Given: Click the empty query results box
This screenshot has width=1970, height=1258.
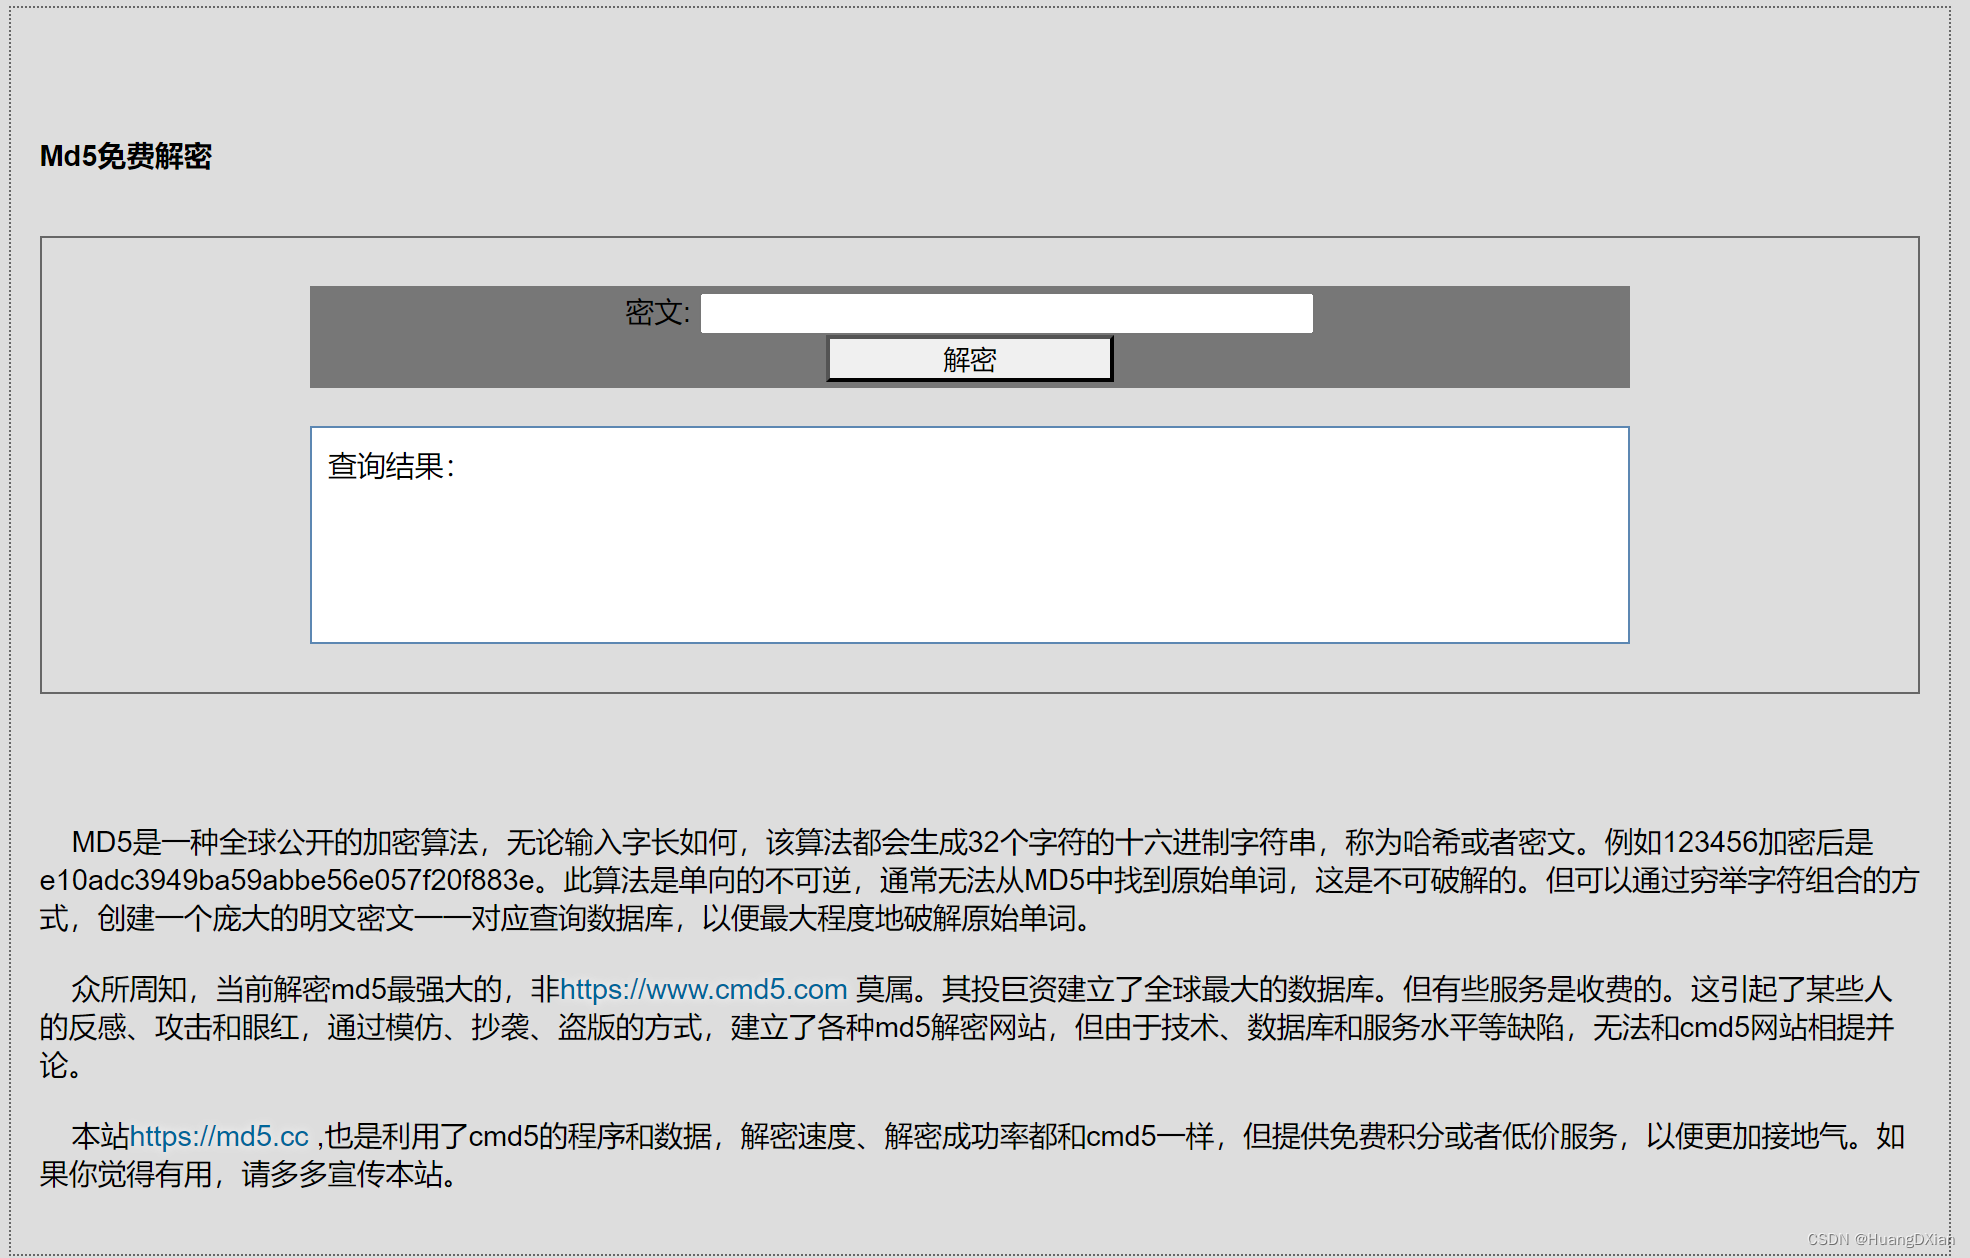Looking at the screenshot, I should tap(968, 560).
